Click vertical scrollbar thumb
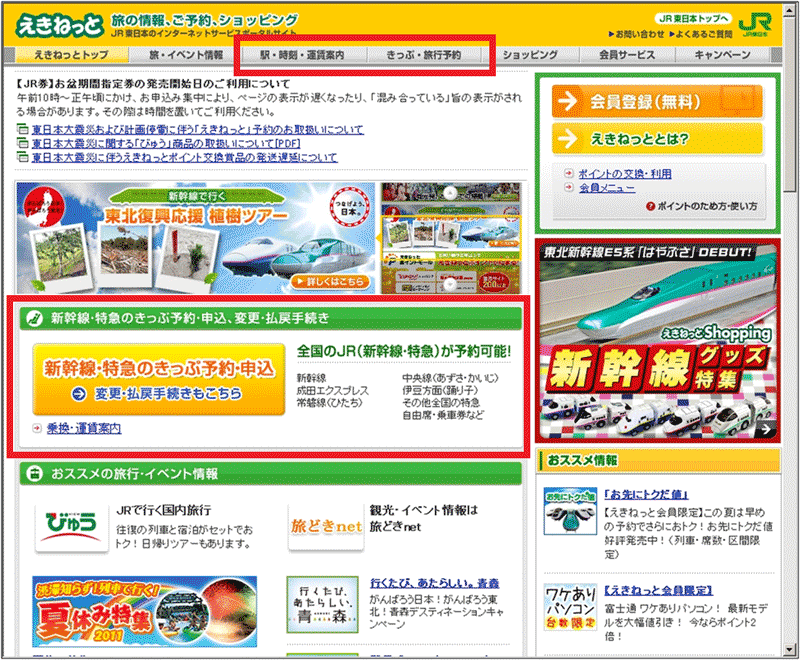Image resolution: width=800 pixels, height=660 pixels. pyautogui.click(x=791, y=104)
